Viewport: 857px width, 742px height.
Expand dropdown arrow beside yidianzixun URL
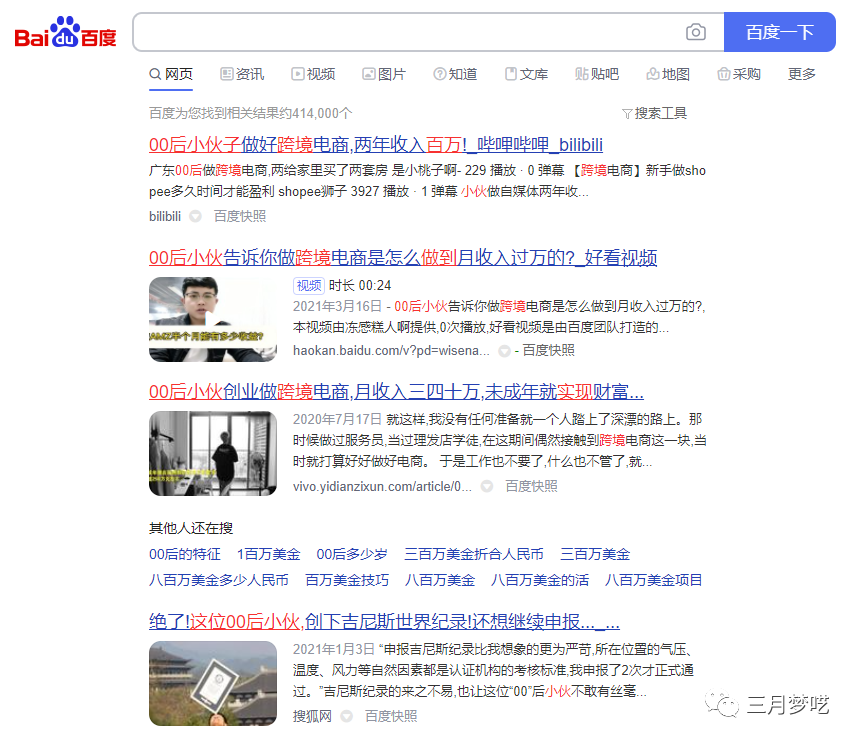click(x=486, y=486)
